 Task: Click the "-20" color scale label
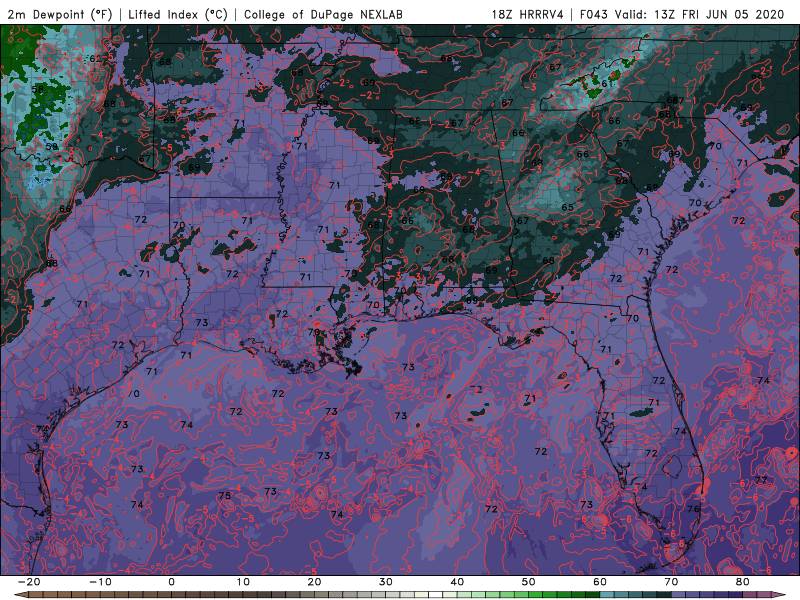(29, 582)
